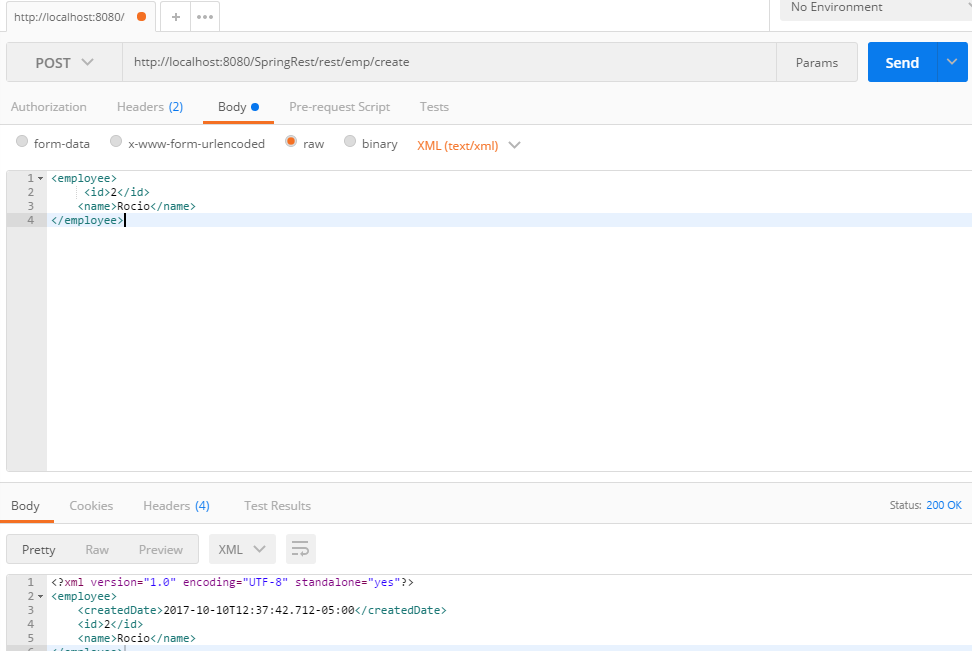This screenshot has width=972, height=651.
Task: Switch response view to Pretty
Action: [38, 550]
